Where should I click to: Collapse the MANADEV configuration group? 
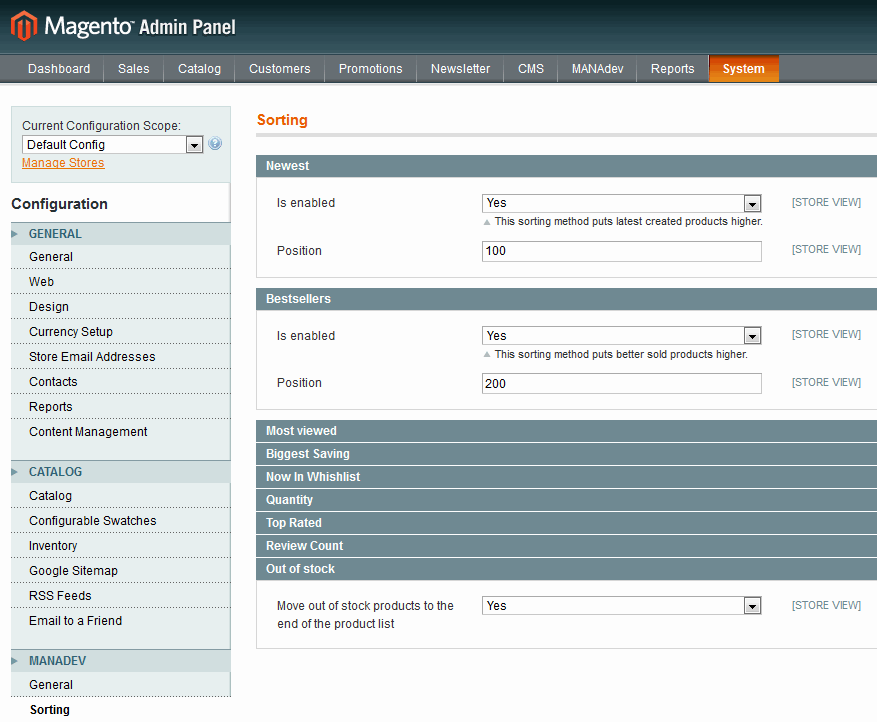[121, 661]
